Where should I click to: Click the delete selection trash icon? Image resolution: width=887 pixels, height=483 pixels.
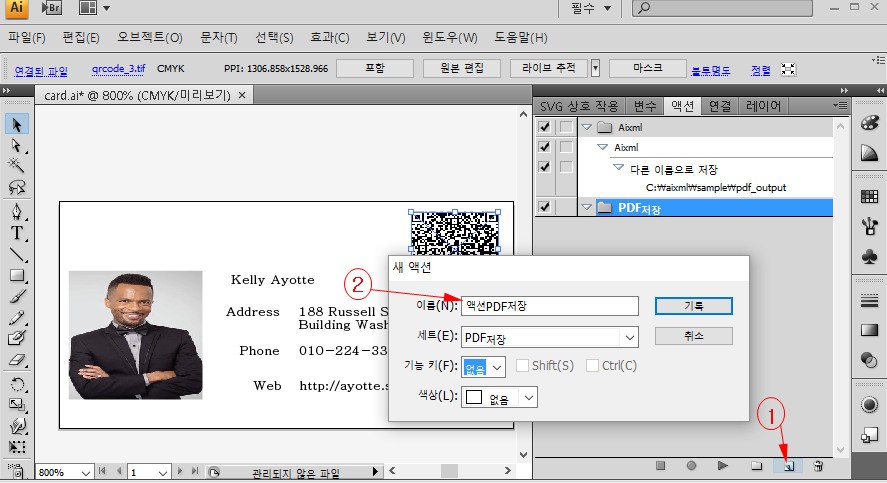coord(818,466)
